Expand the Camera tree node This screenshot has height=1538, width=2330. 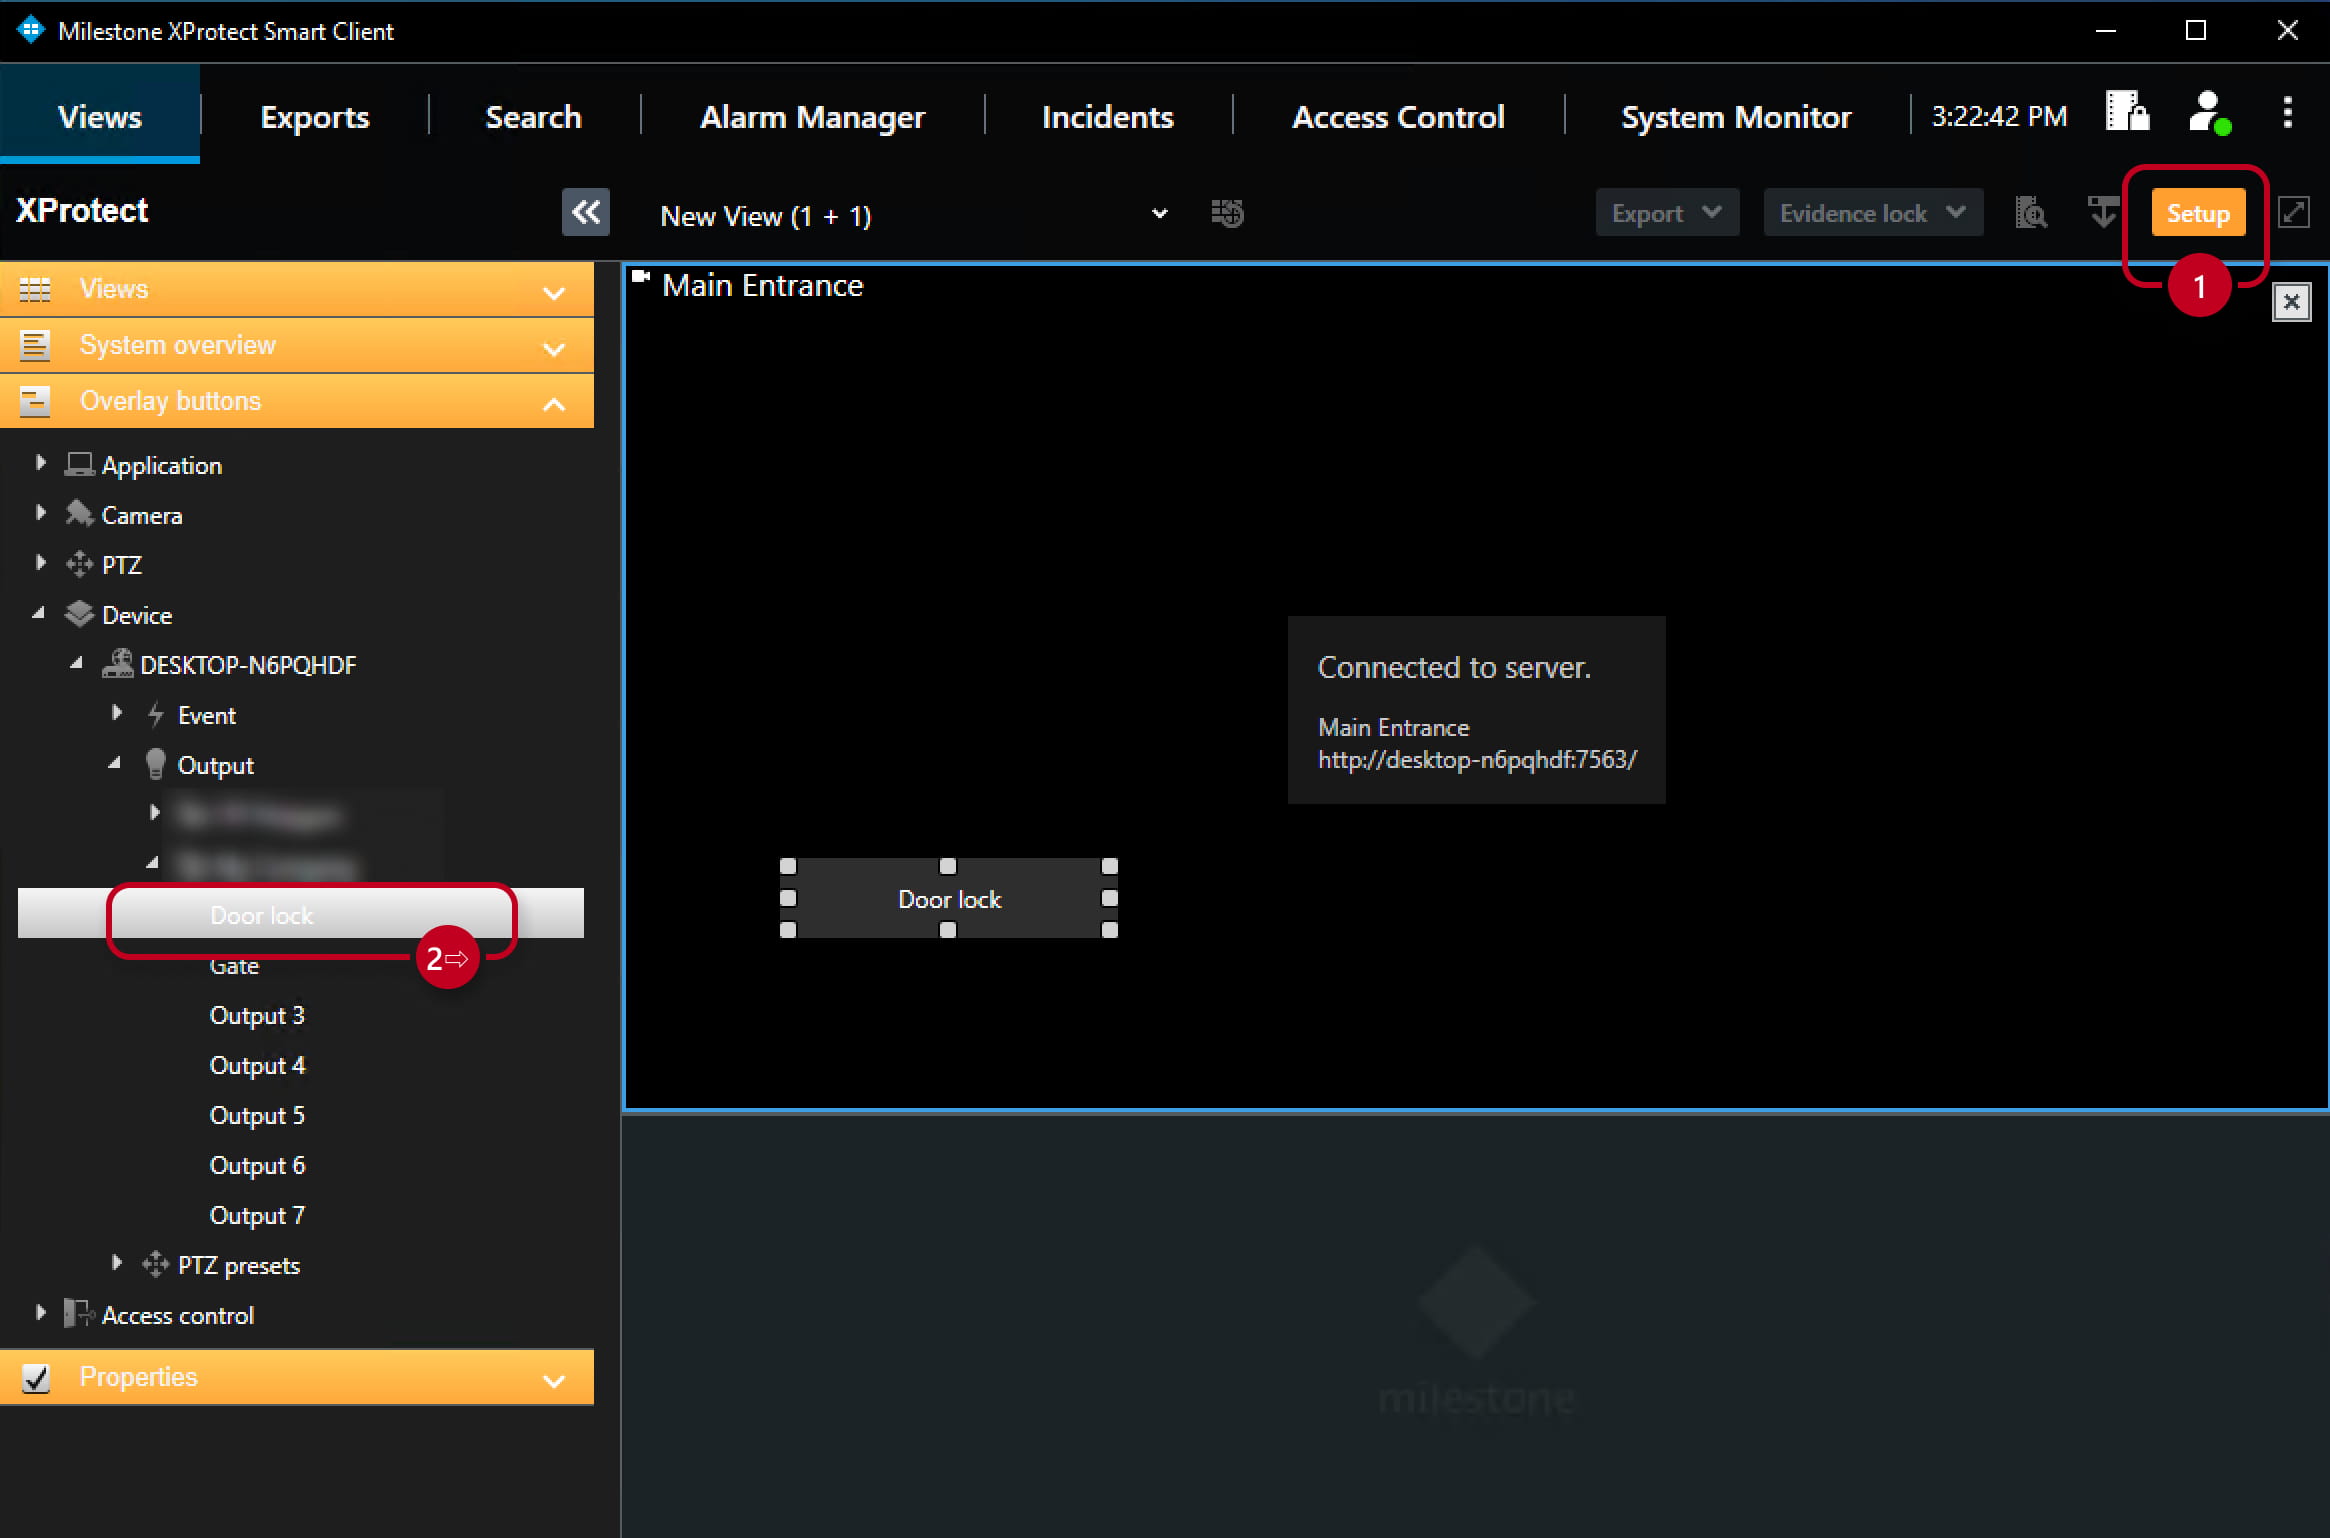click(x=41, y=512)
